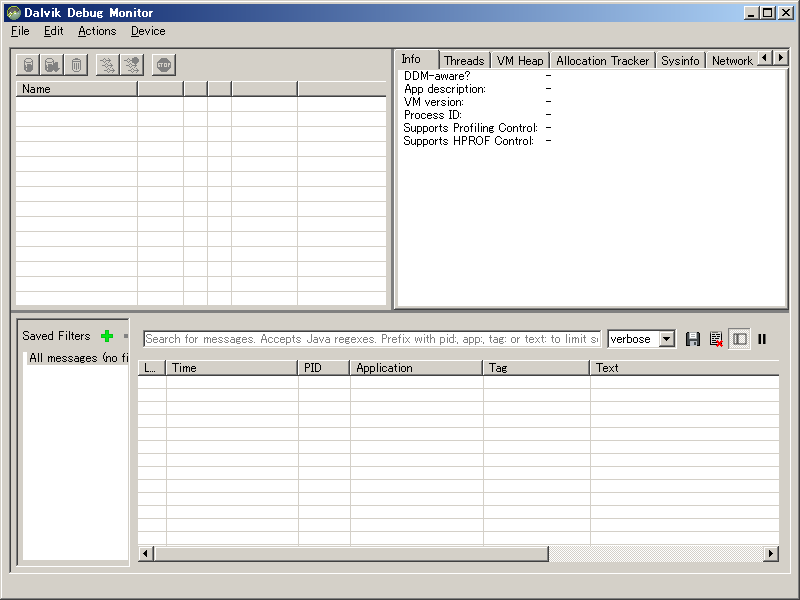Click the VM version: label
Screen dimensions: 800x600
point(434,102)
